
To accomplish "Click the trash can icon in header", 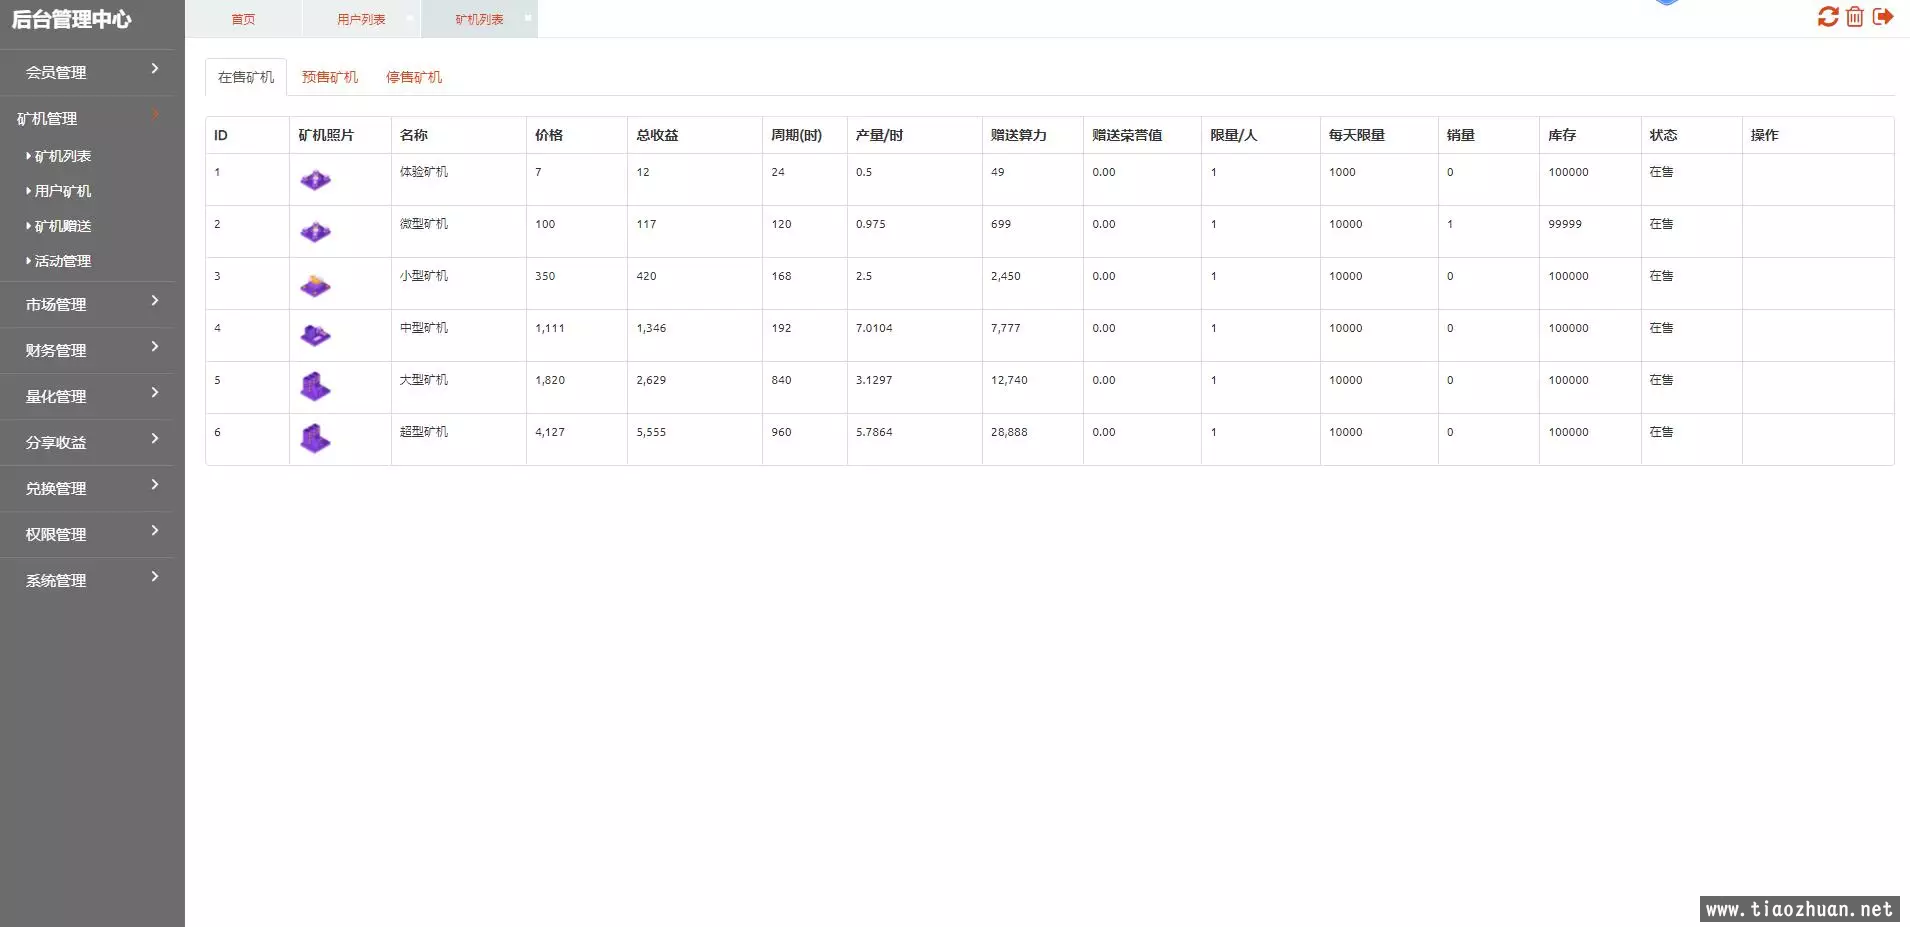I will [1855, 17].
